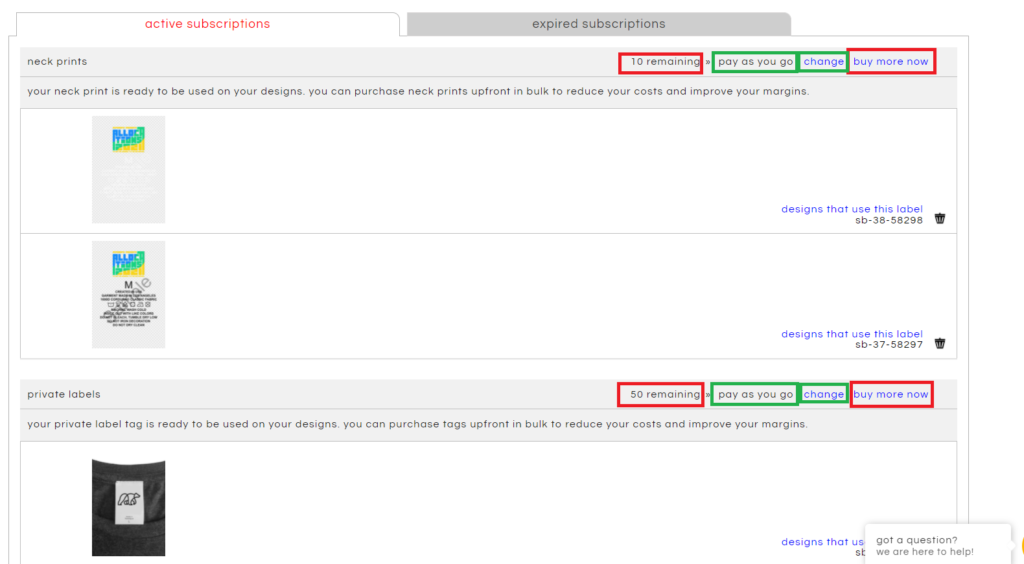Open designs using label sb-37-58297
Image resolution: width=1024 pixels, height=564 pixels.
coord(851,334)
